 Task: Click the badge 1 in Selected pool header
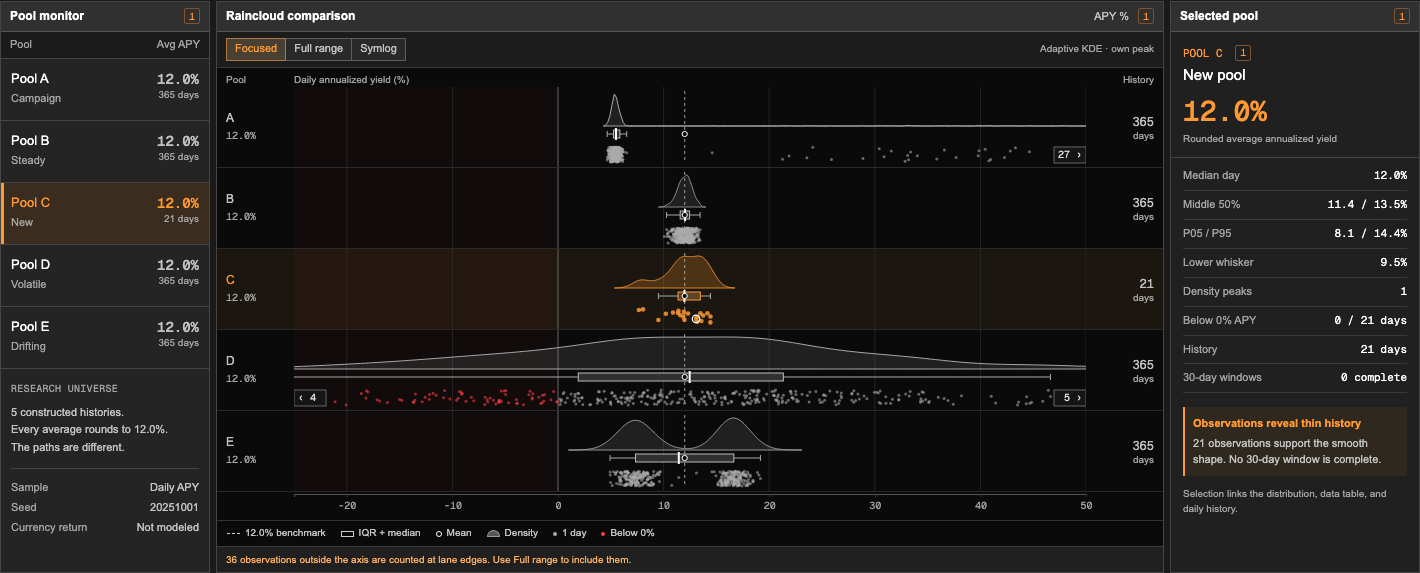point(1402,16)
